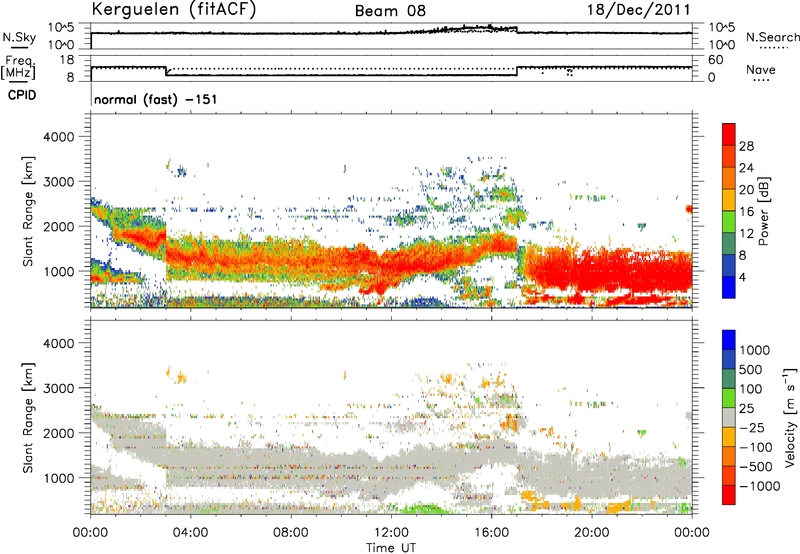Click the '20:00' time tick label
This screenshot has height=554, width=800.
pos(591,533)
